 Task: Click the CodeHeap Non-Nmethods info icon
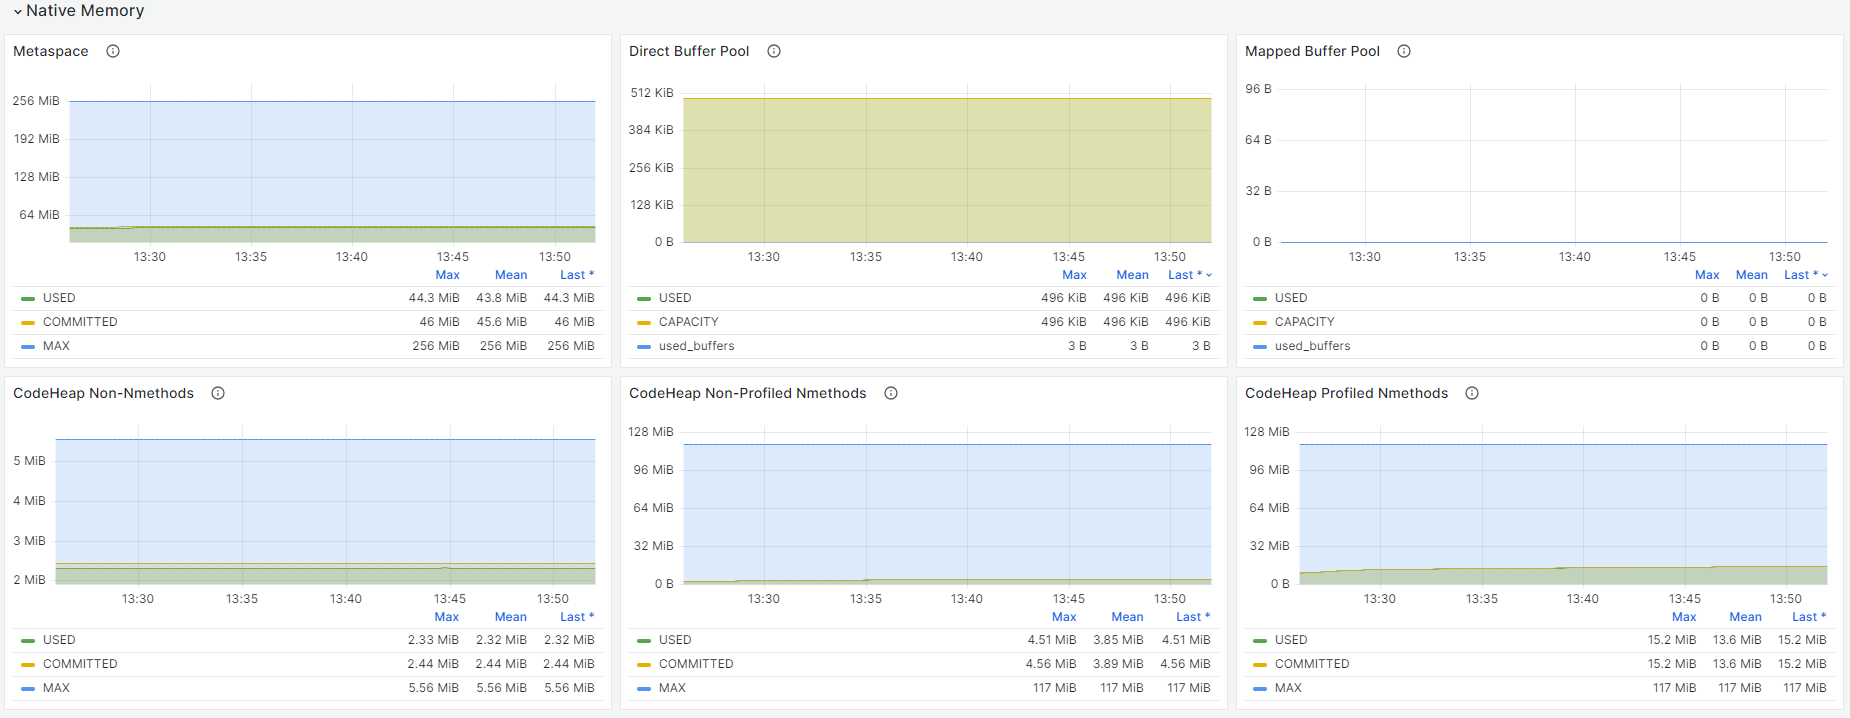218,393
